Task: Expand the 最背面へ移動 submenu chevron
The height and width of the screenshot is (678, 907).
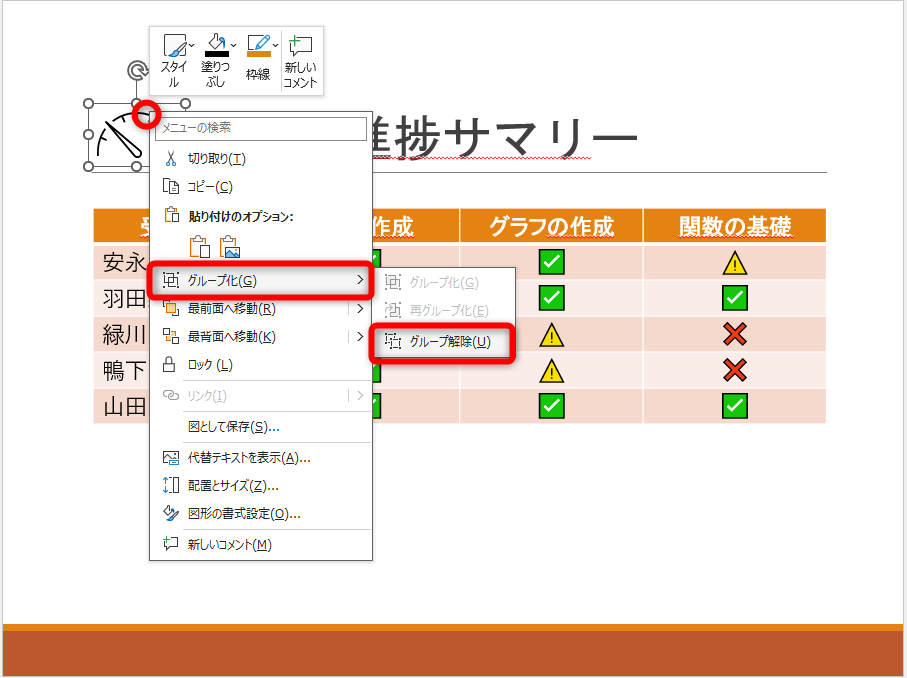Action: 362,336
